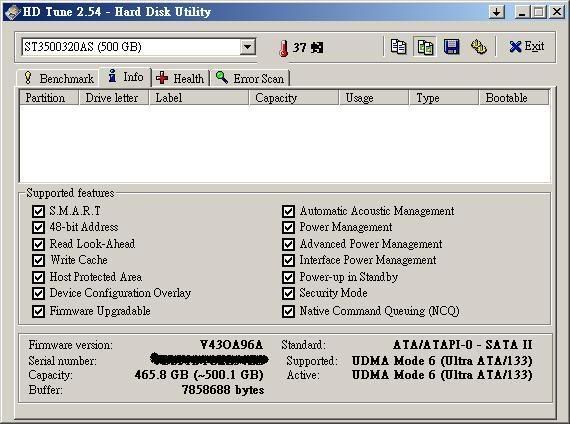Click the copy screenshot to clipboard icon

click(425, 47)
